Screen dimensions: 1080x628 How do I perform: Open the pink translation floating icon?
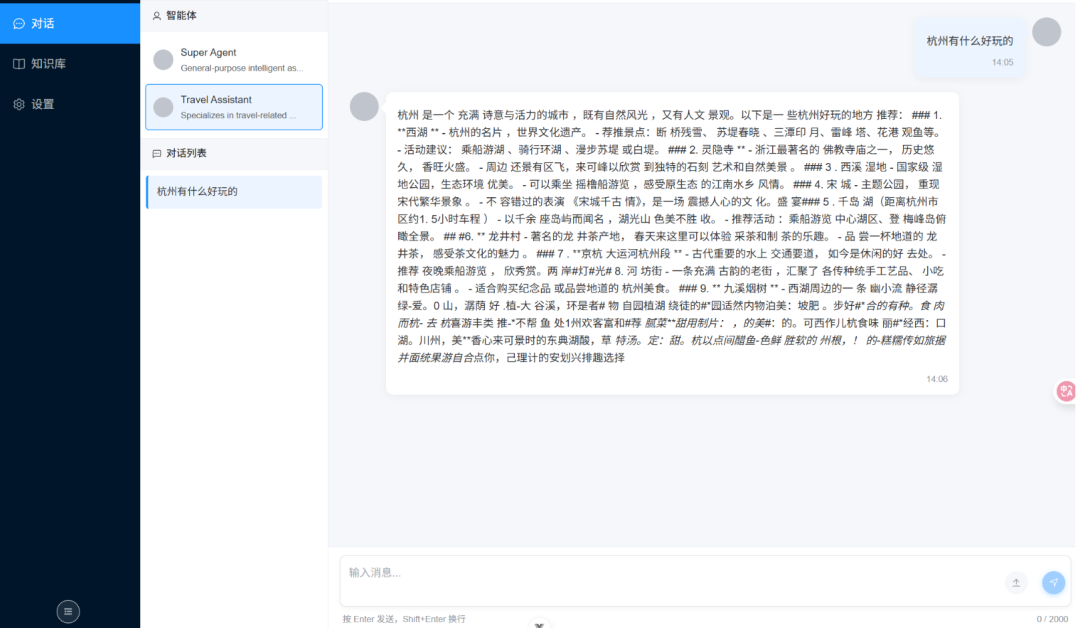pyautogui.click(x=1064, y=391)
